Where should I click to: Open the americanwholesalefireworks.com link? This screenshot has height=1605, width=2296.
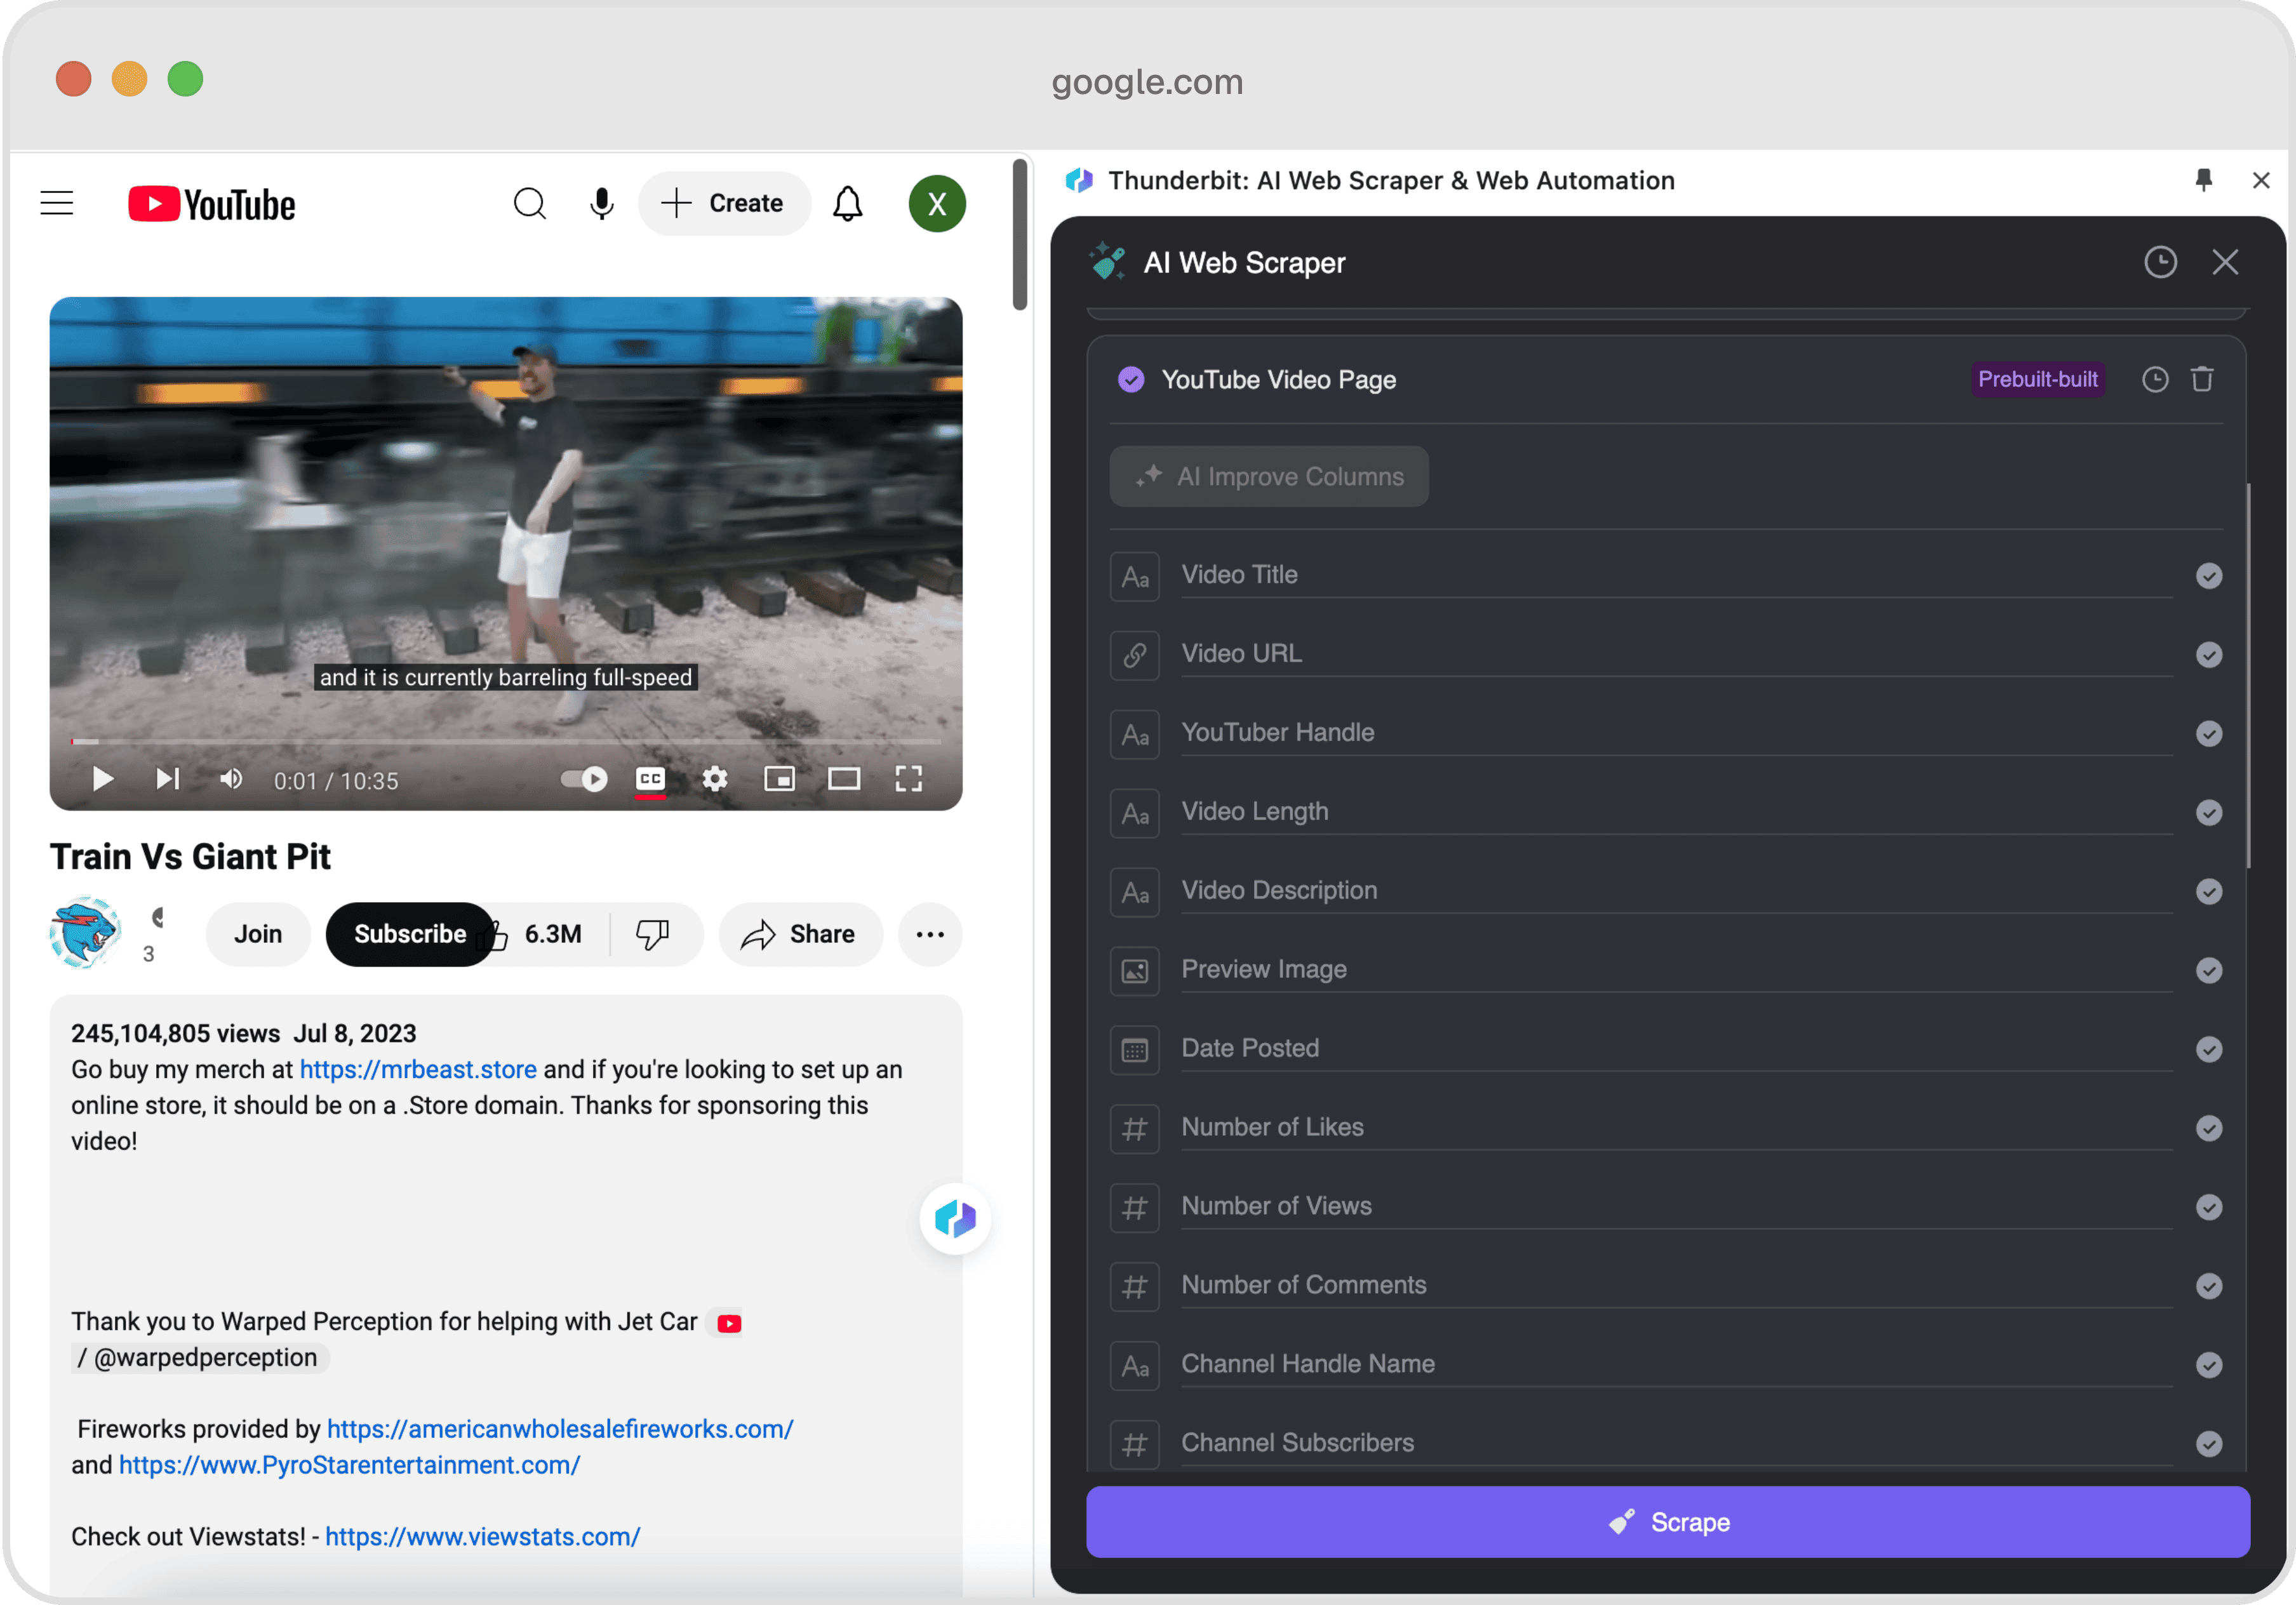pos(560,1429)
